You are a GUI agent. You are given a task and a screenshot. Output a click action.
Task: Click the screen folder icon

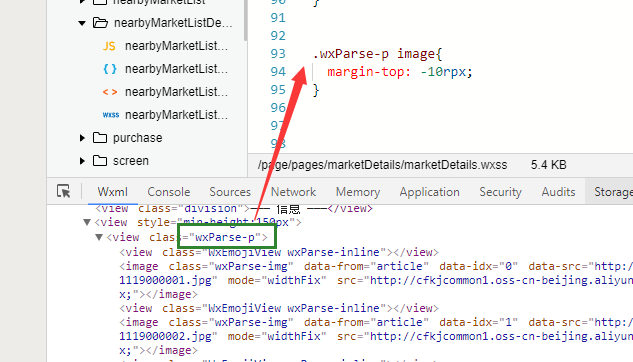pyautogui.click(x=100, y=161)
